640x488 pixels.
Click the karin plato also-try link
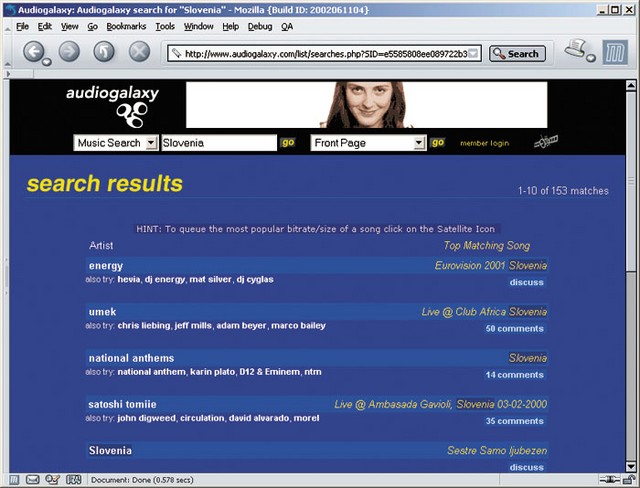coord(212,372)
